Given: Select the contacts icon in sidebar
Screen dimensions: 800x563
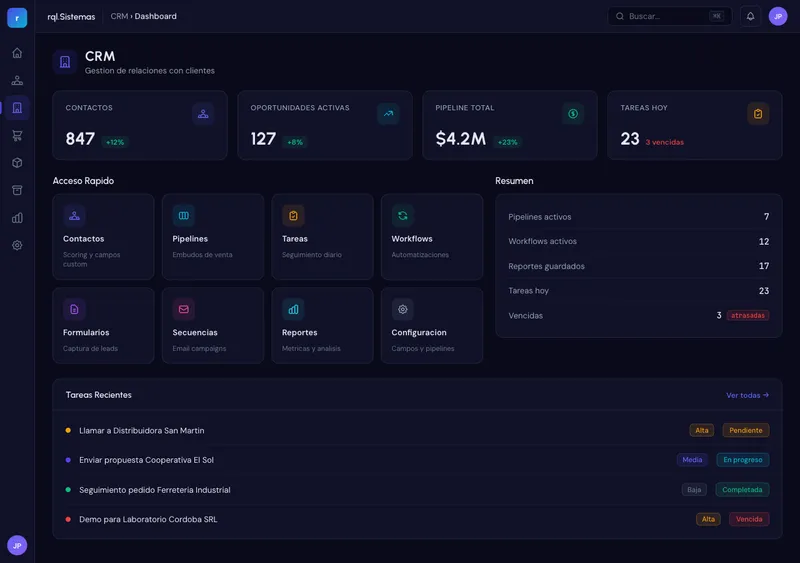Looking at the screenshot, I should 17,81.
